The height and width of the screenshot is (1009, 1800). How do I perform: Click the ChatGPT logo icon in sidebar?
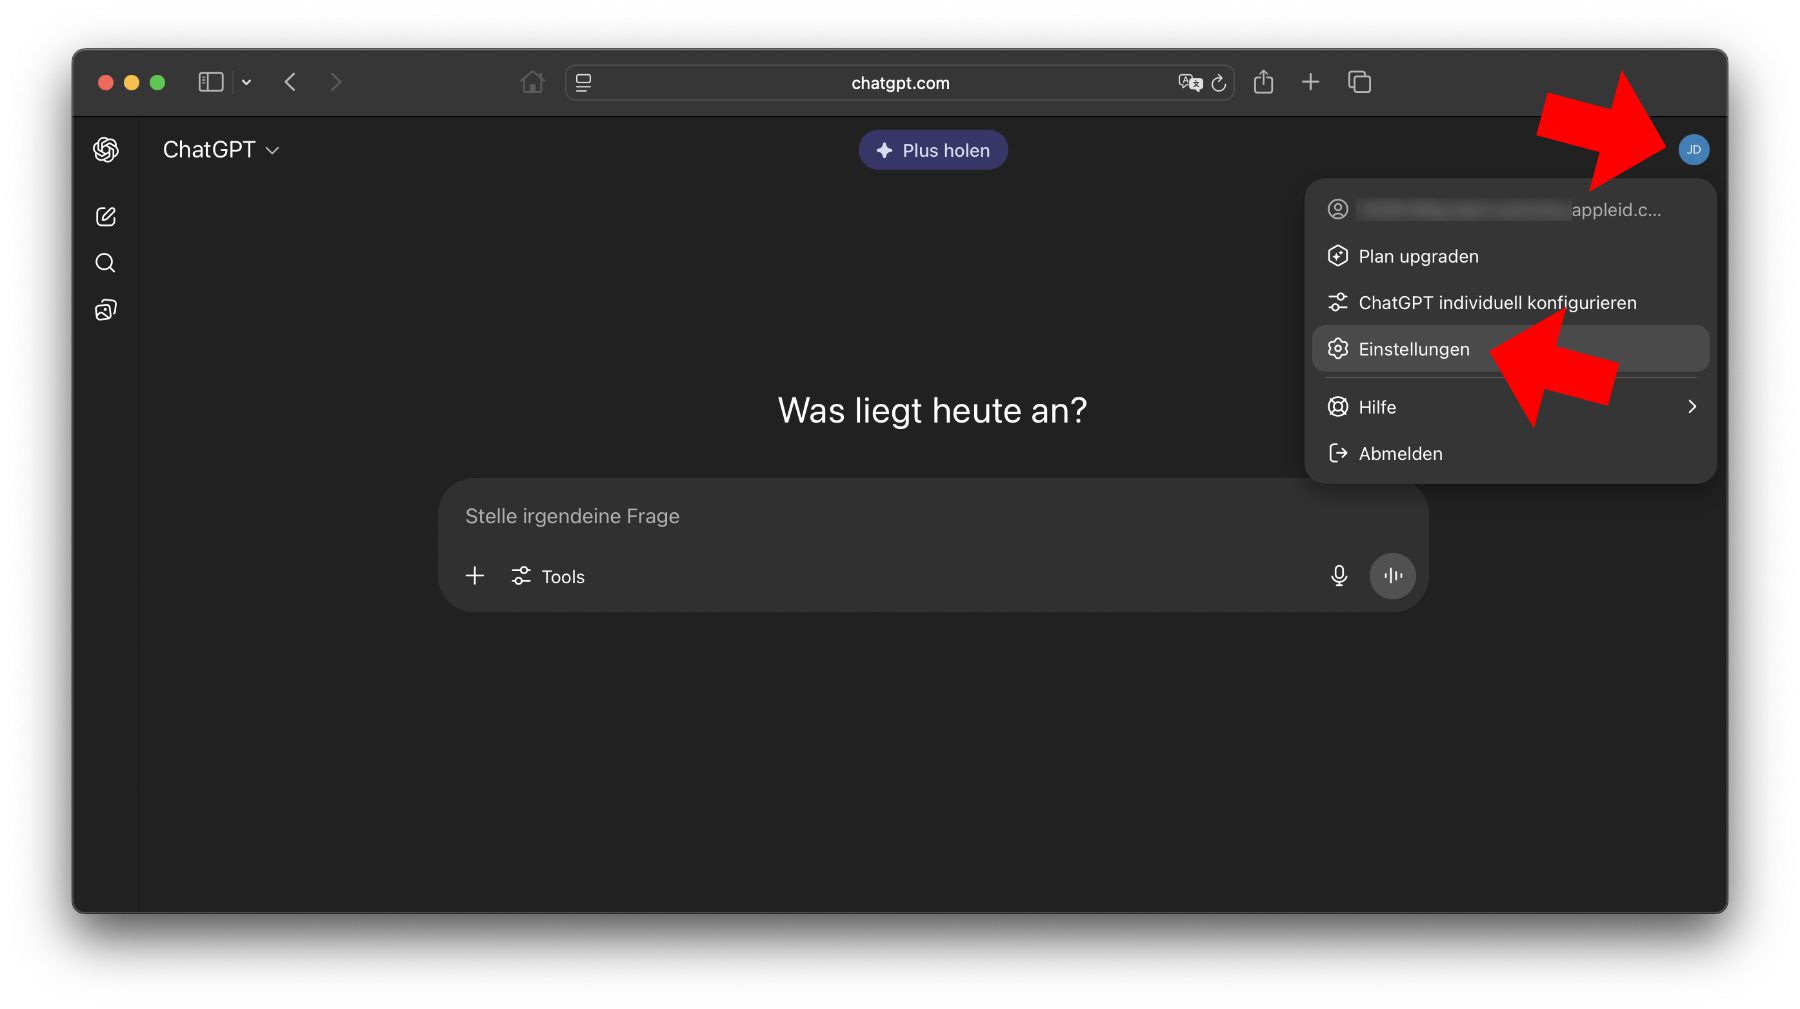106,150
